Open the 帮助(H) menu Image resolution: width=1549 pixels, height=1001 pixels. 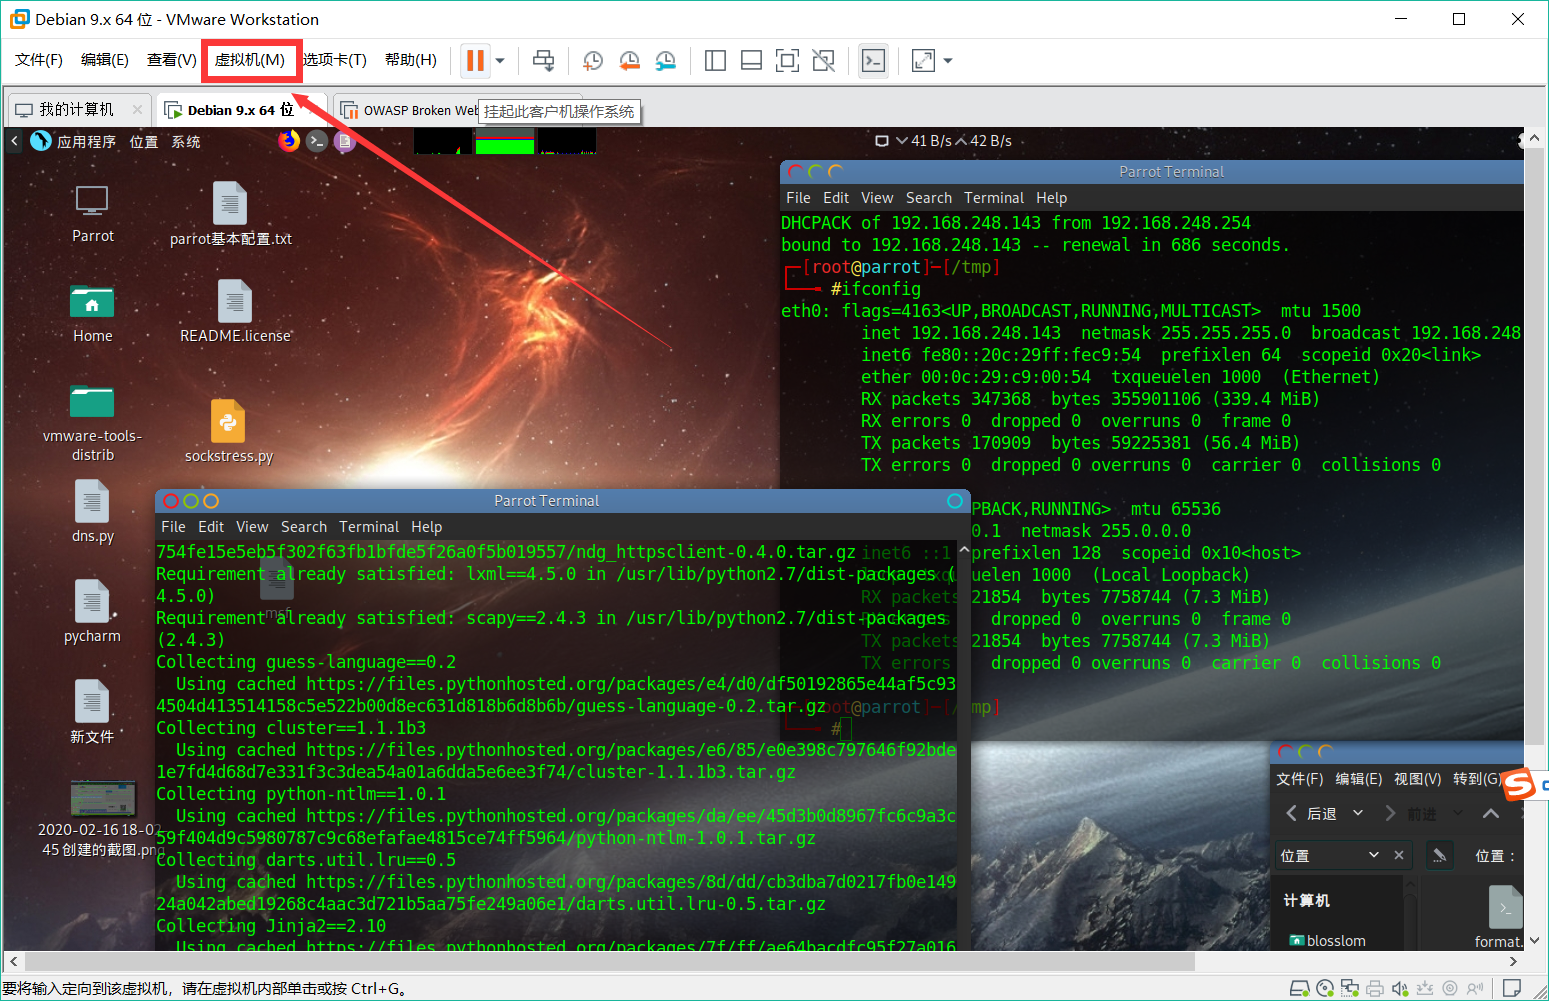click(411, 60)
